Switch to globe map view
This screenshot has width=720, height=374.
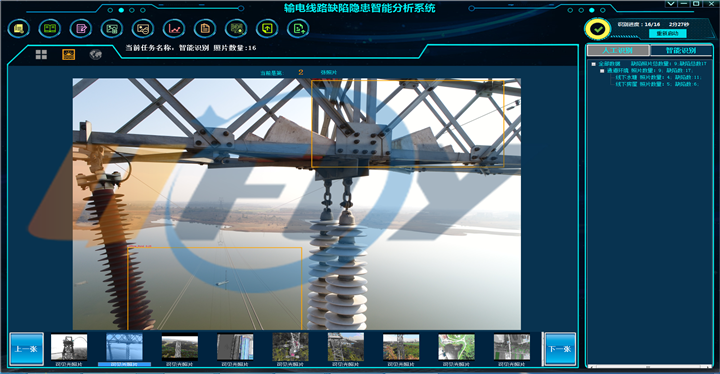[x=96, y=55]
